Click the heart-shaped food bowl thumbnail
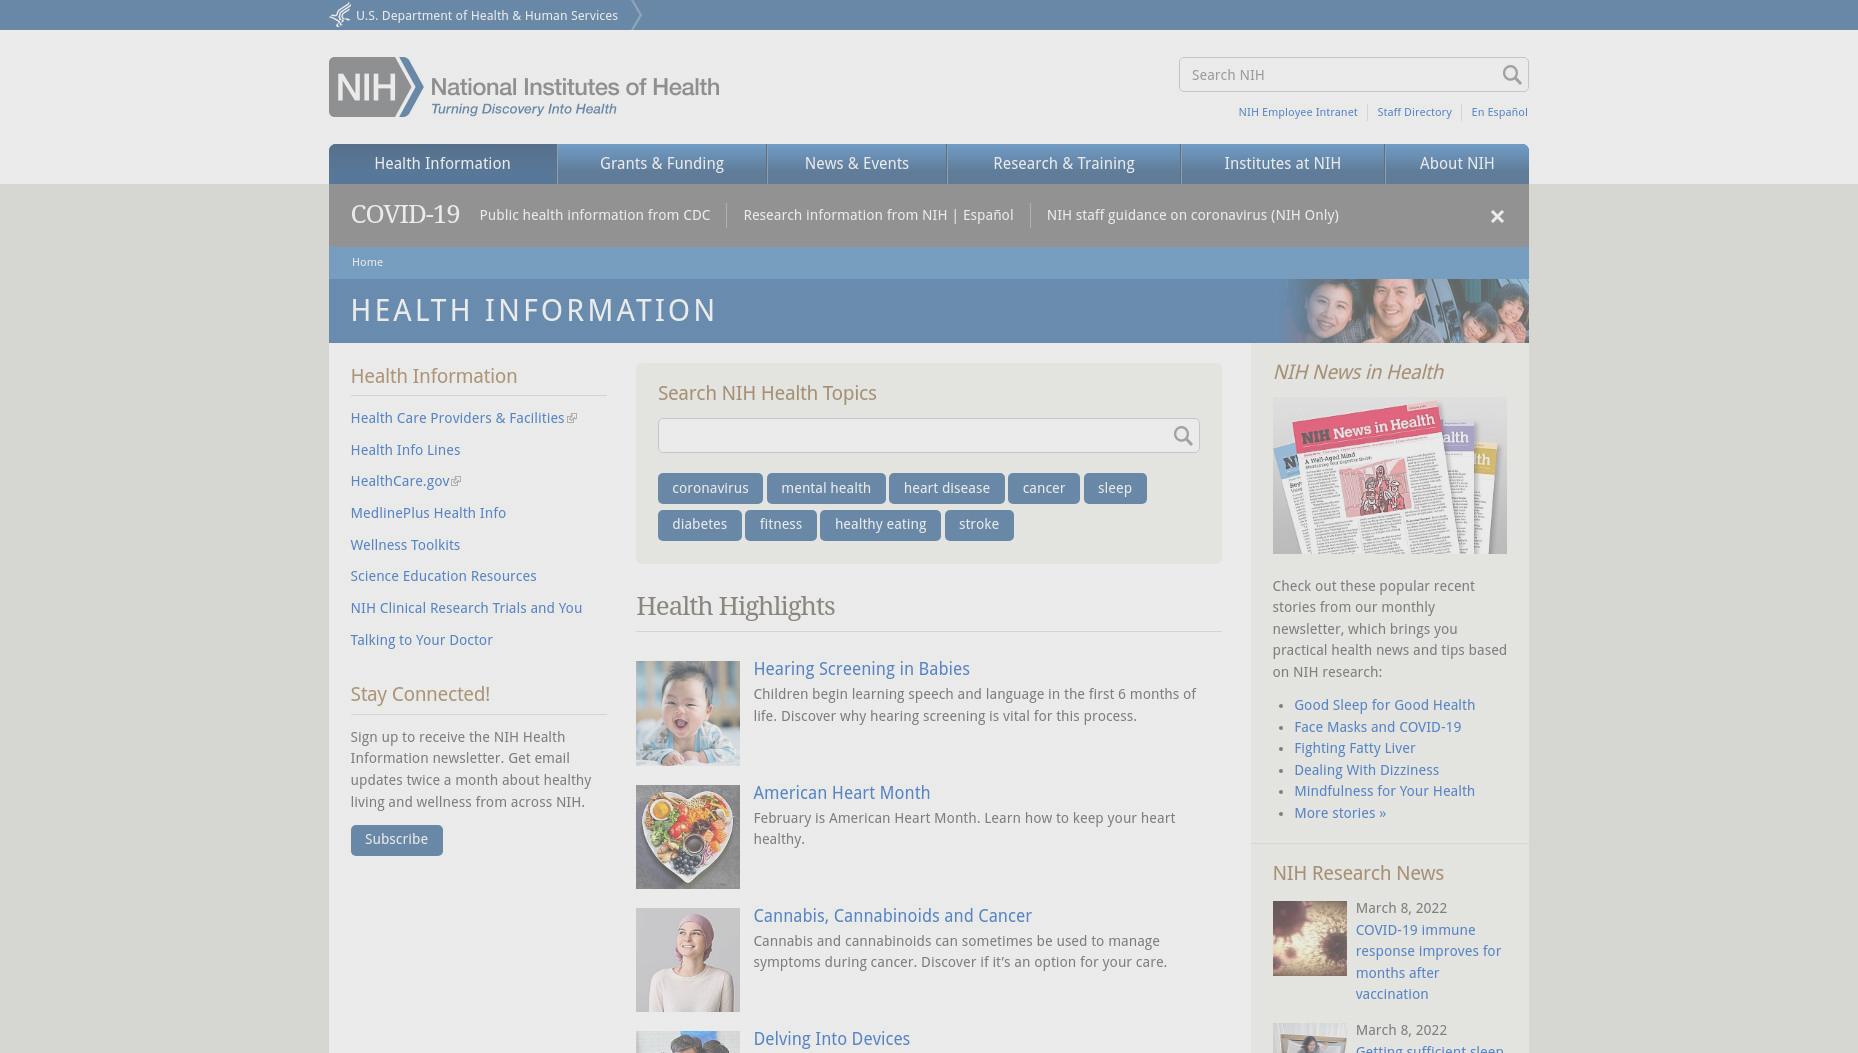The image size is (1858, 1053). 688,837
